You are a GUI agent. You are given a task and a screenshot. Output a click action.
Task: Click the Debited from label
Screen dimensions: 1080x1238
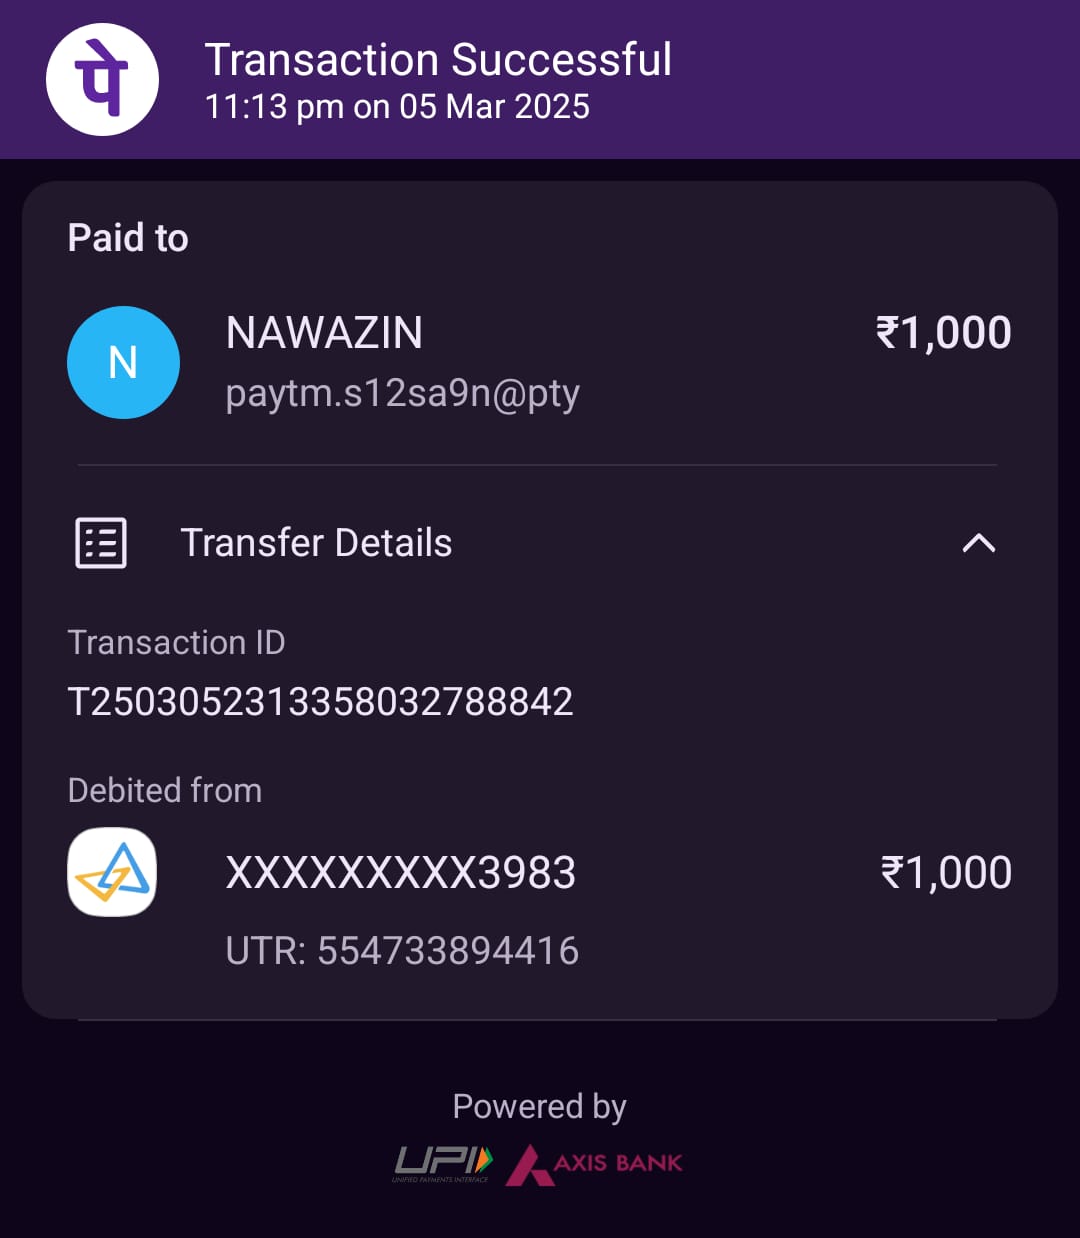point(165,790)
